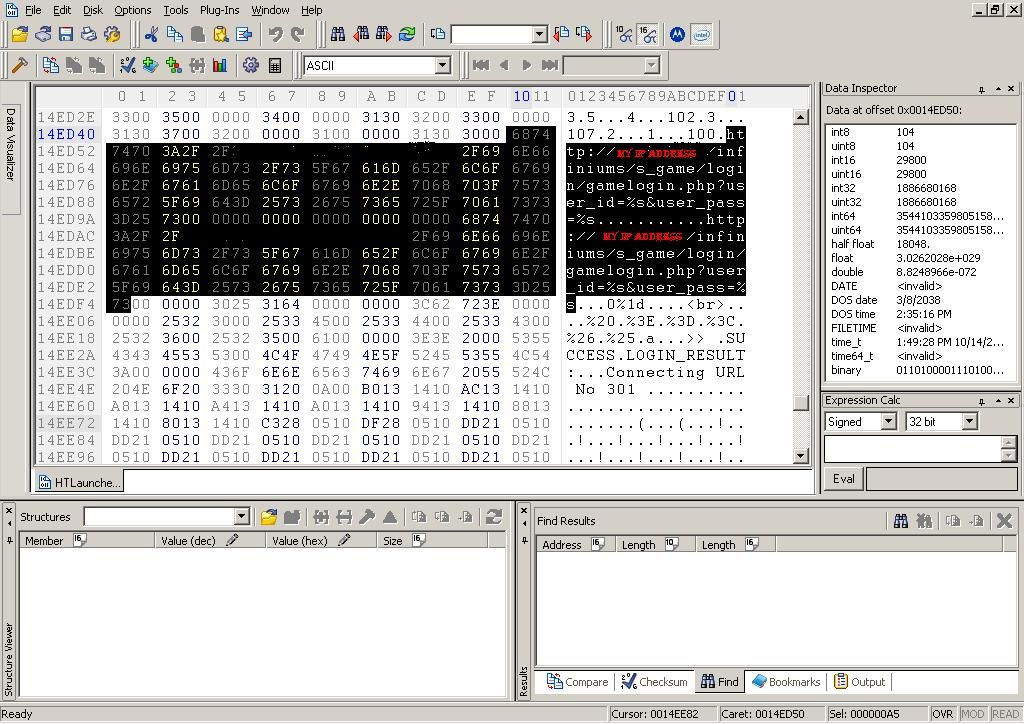Switch to the Checksum results tab
The height and width of the screenshot is (724, 1024).
(x=654, y=682)
